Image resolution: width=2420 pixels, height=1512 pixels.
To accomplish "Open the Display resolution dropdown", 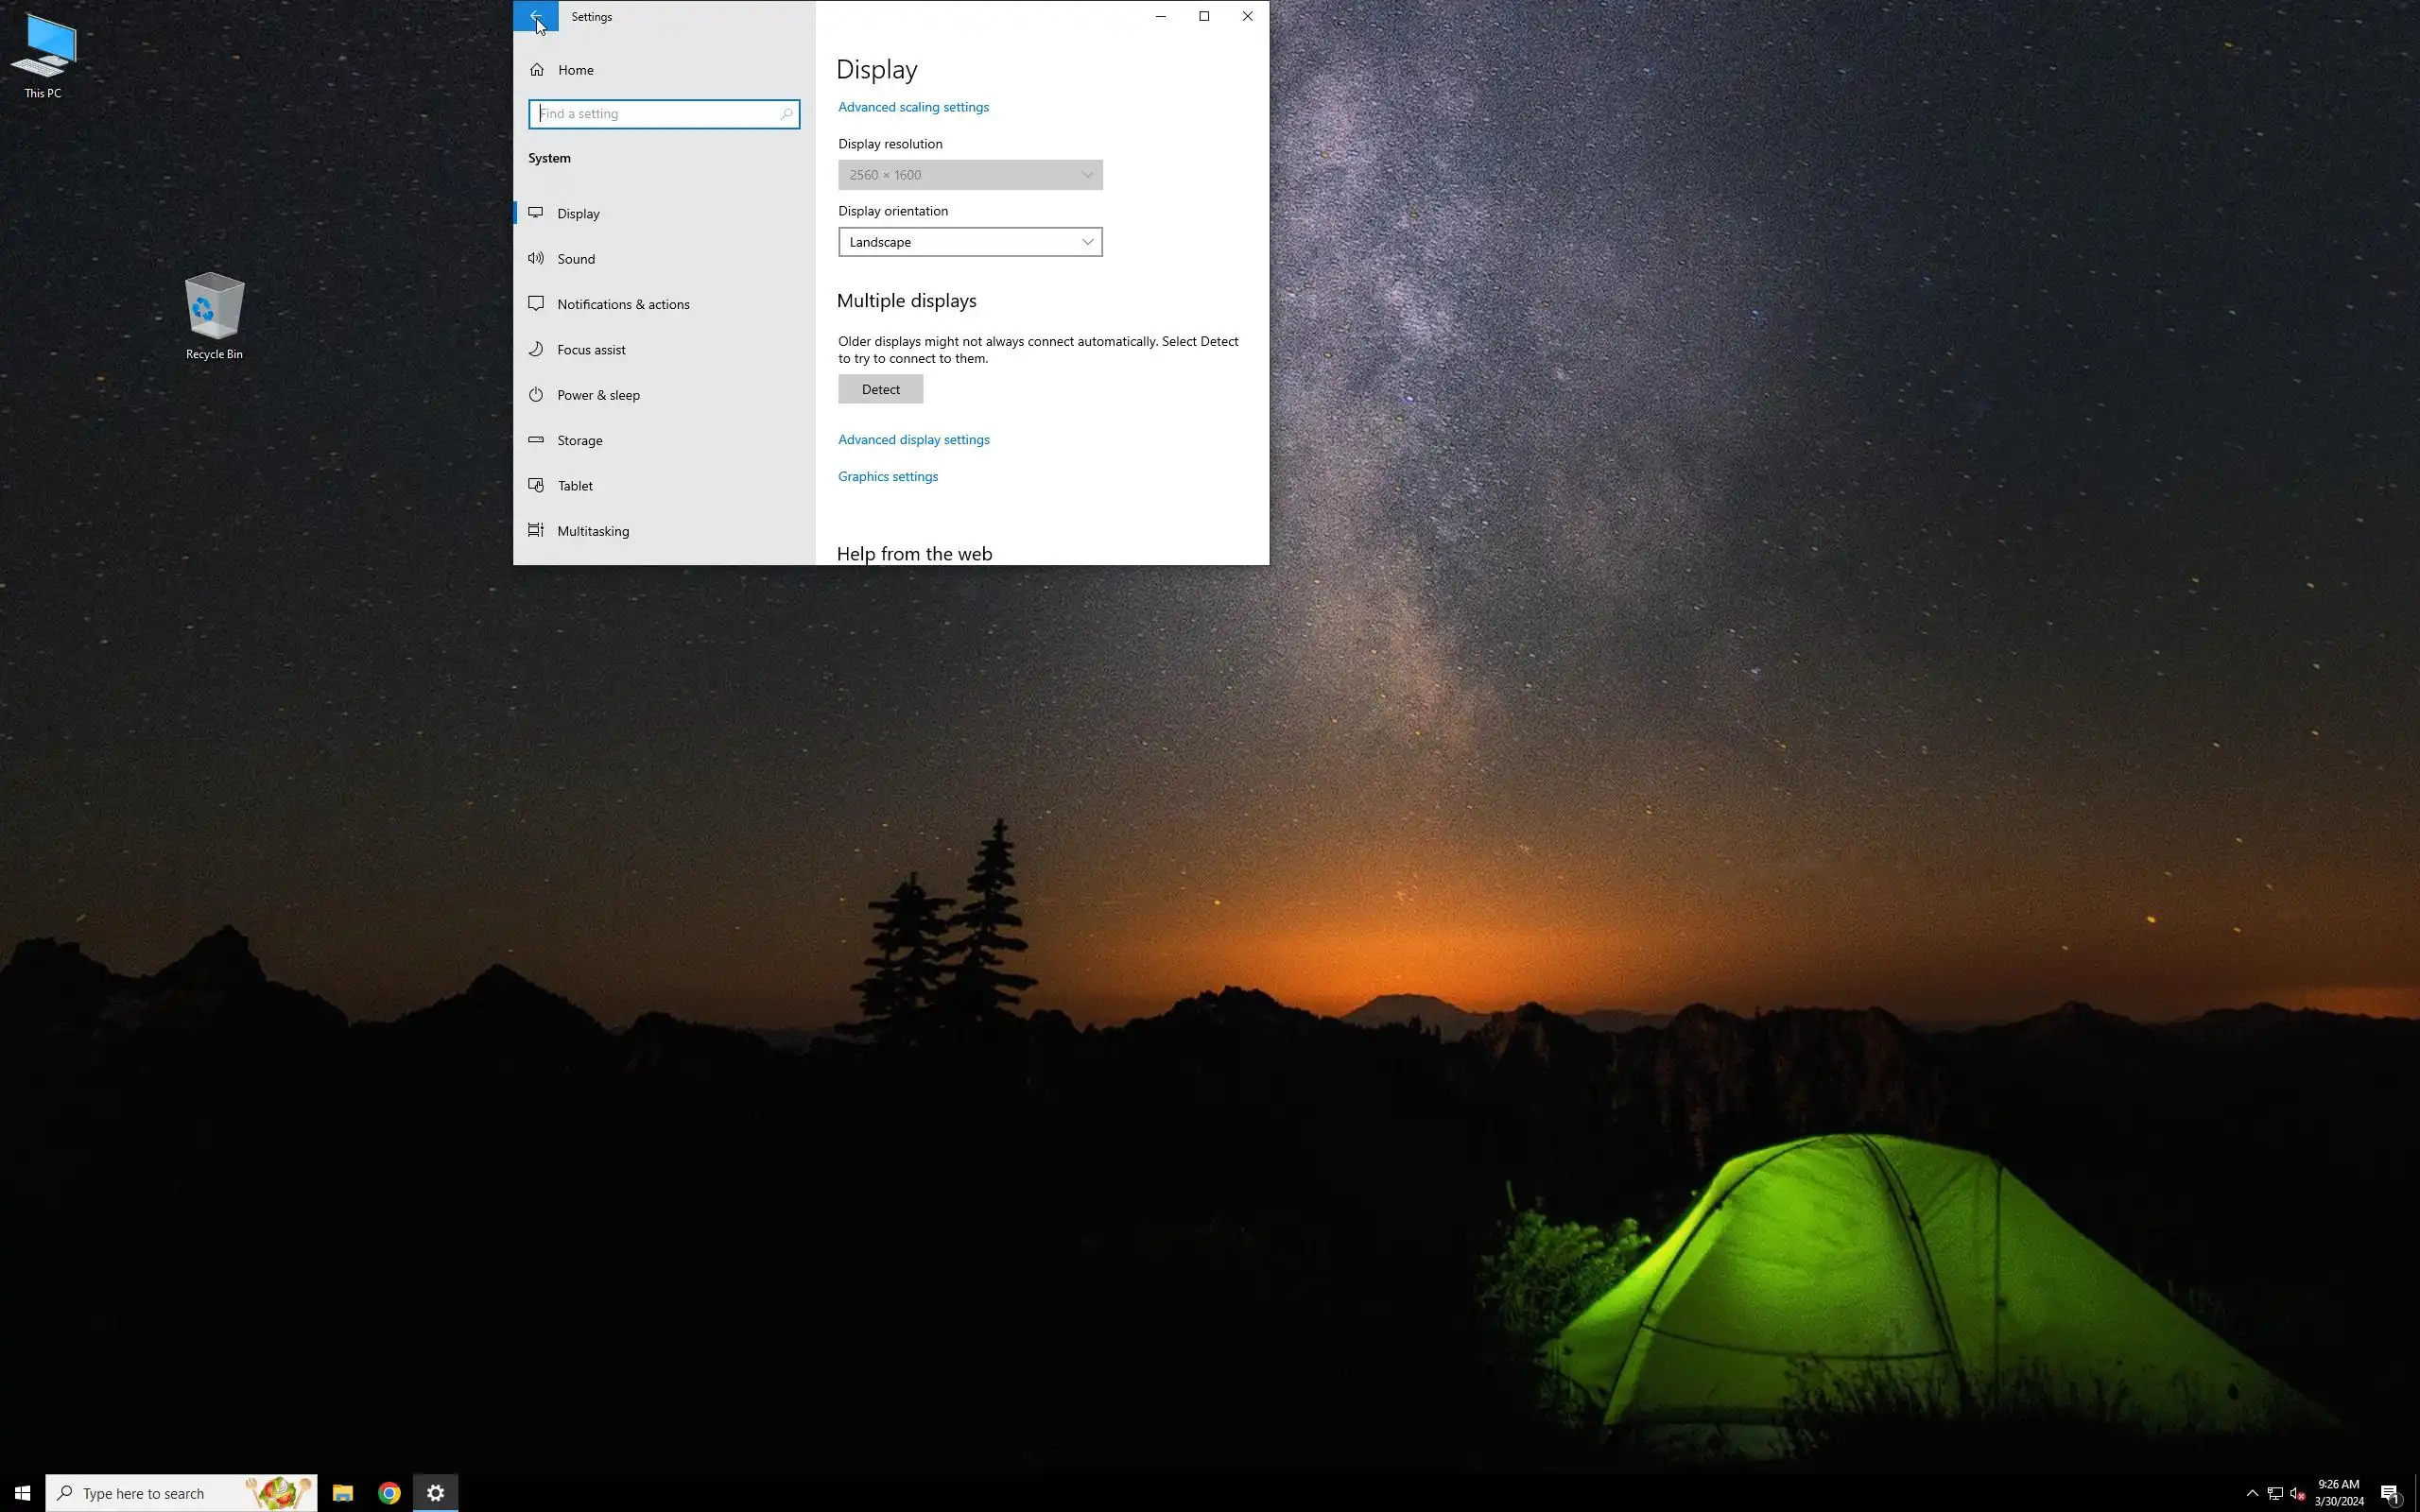I will tap(969, 175).
